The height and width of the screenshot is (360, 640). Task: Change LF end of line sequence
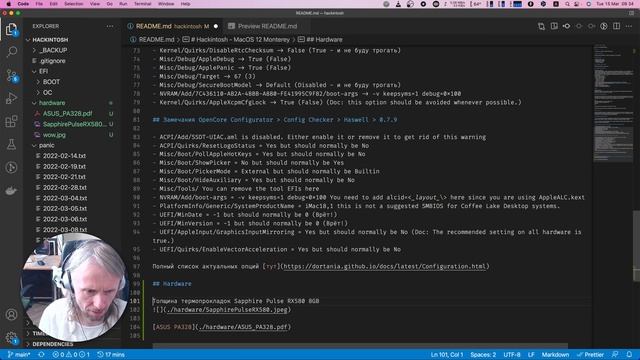coord(531,355)
